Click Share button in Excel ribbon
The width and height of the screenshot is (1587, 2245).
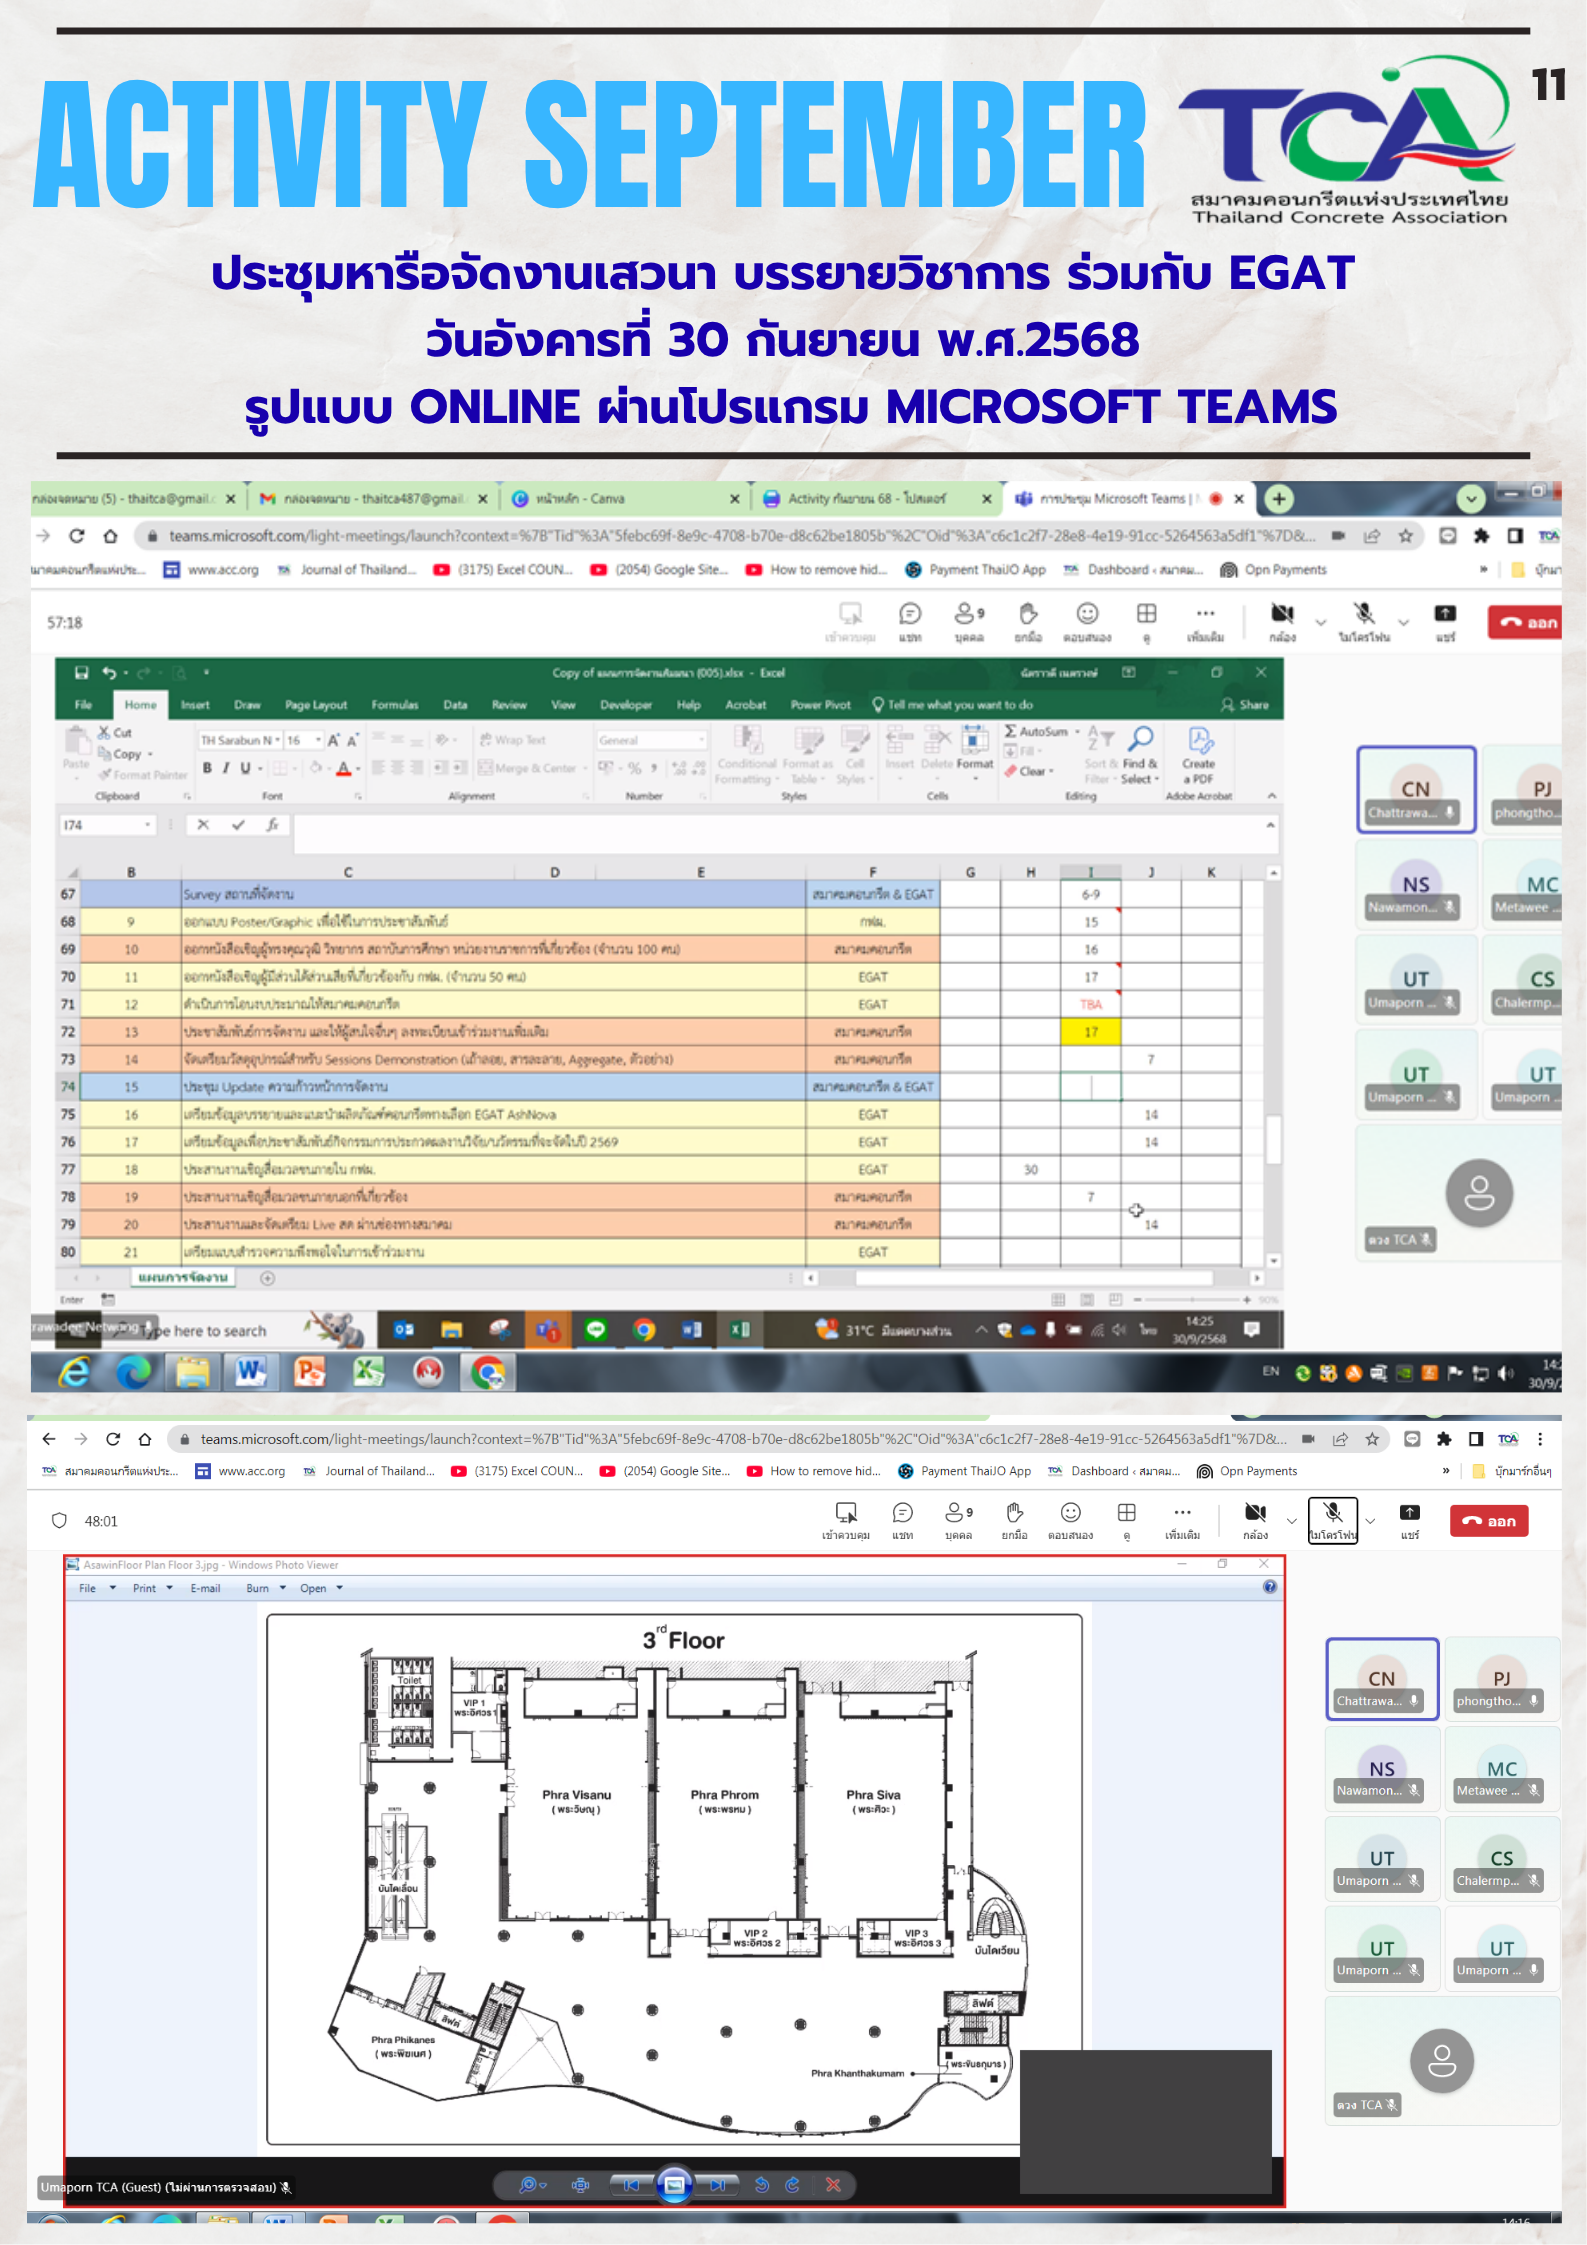(1245, 705)
